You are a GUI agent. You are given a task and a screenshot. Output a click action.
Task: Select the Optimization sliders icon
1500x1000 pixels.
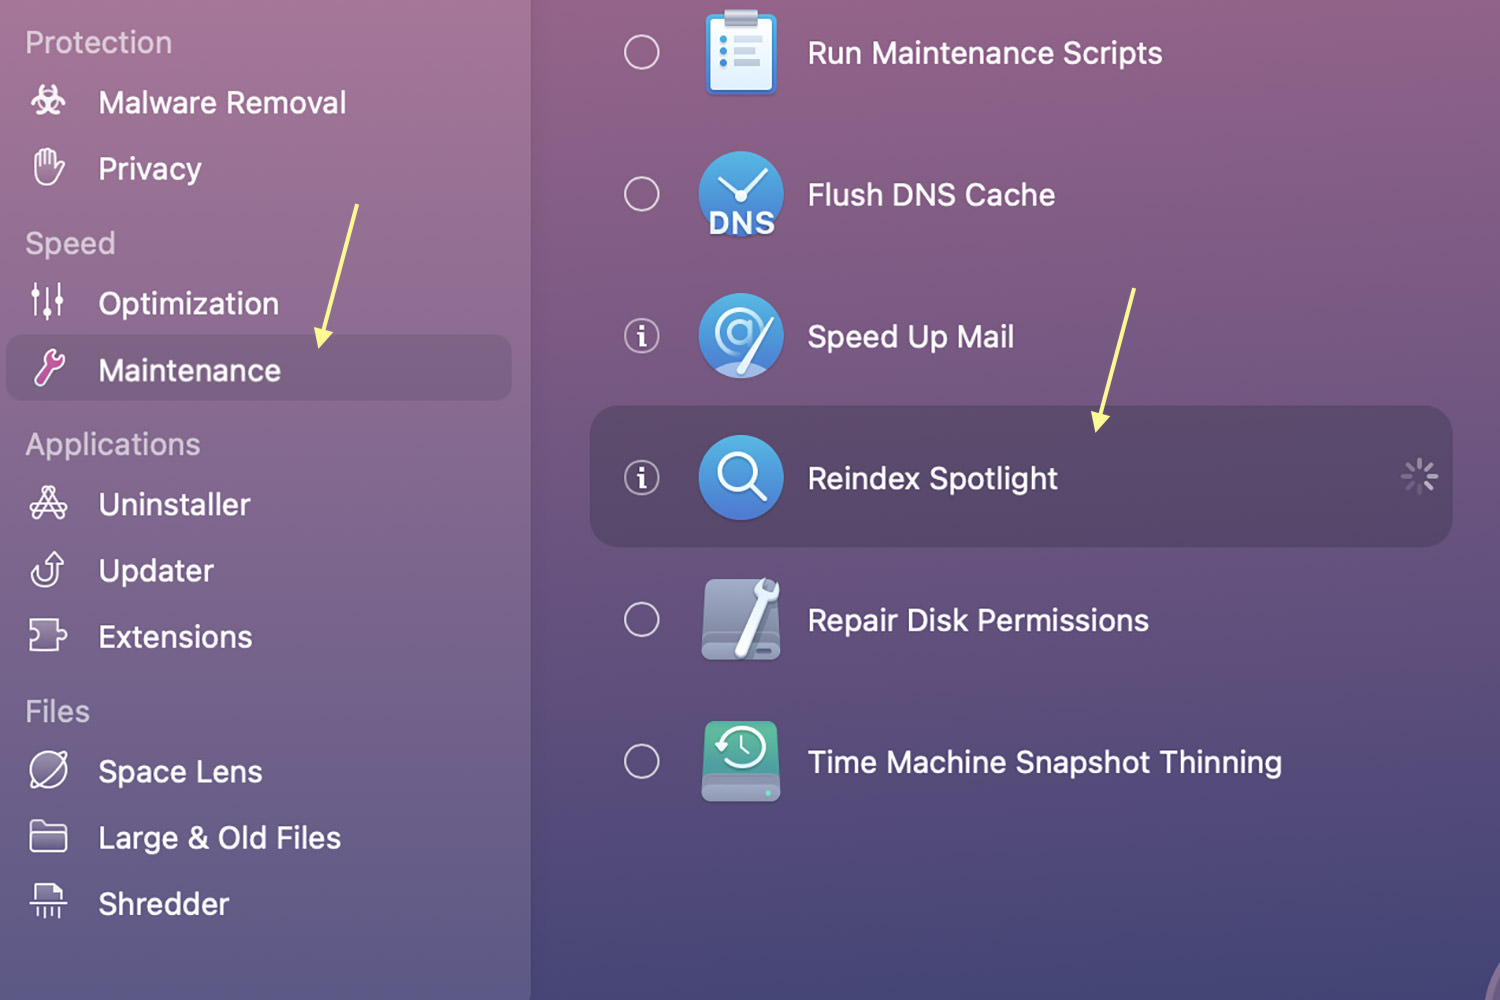47,301
